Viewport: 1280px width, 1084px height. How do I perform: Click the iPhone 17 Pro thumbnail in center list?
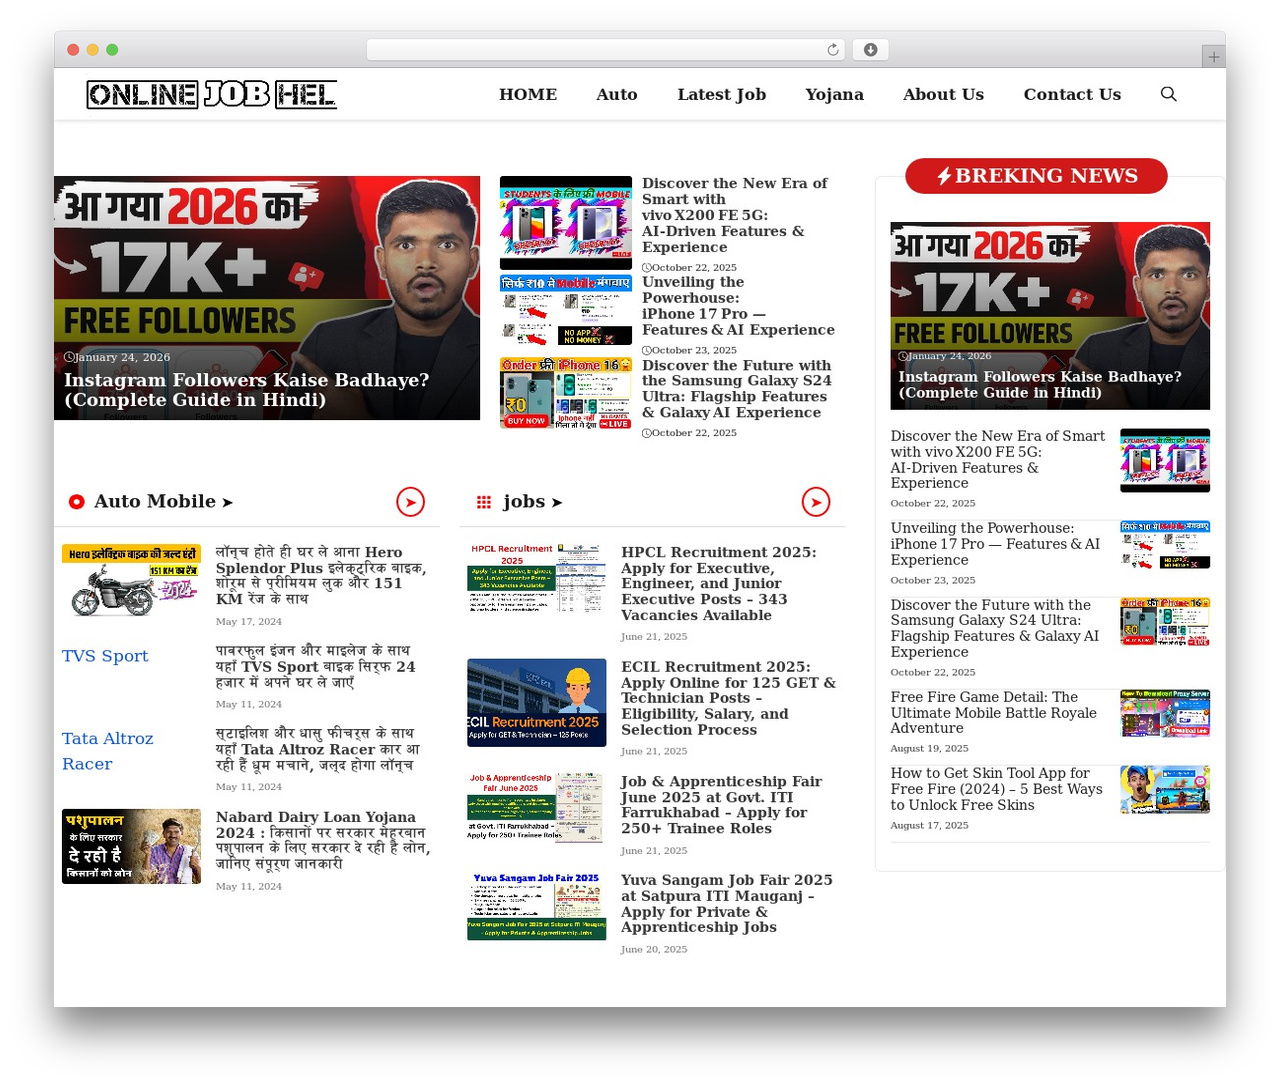coord(566,311)
